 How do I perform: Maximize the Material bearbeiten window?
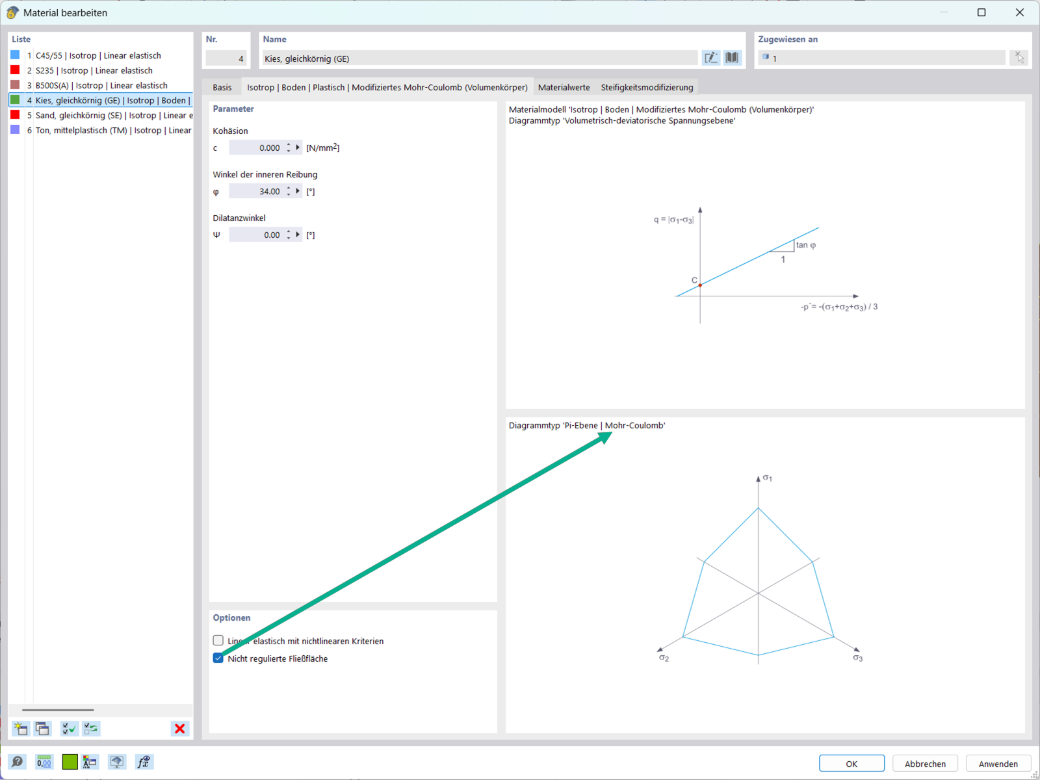[982, 12]
